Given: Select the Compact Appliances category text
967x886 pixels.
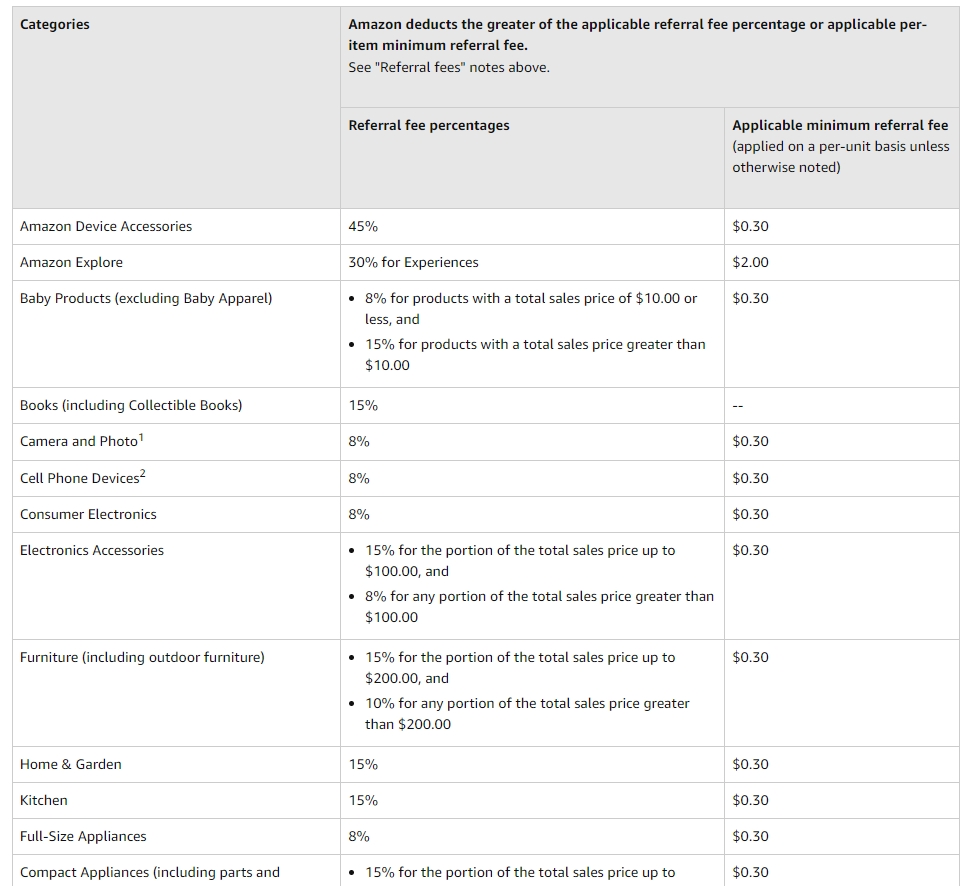Looking at the screenshot, I should point(149,872).
